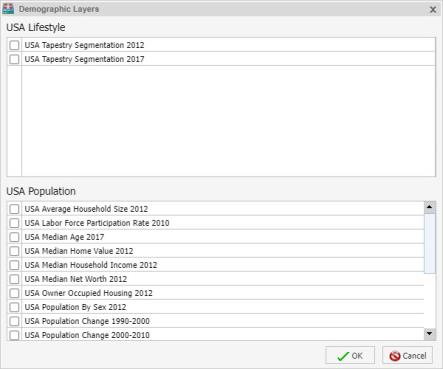Toggle USA Median Home Value 2012 checkbox

coord(14,251)
